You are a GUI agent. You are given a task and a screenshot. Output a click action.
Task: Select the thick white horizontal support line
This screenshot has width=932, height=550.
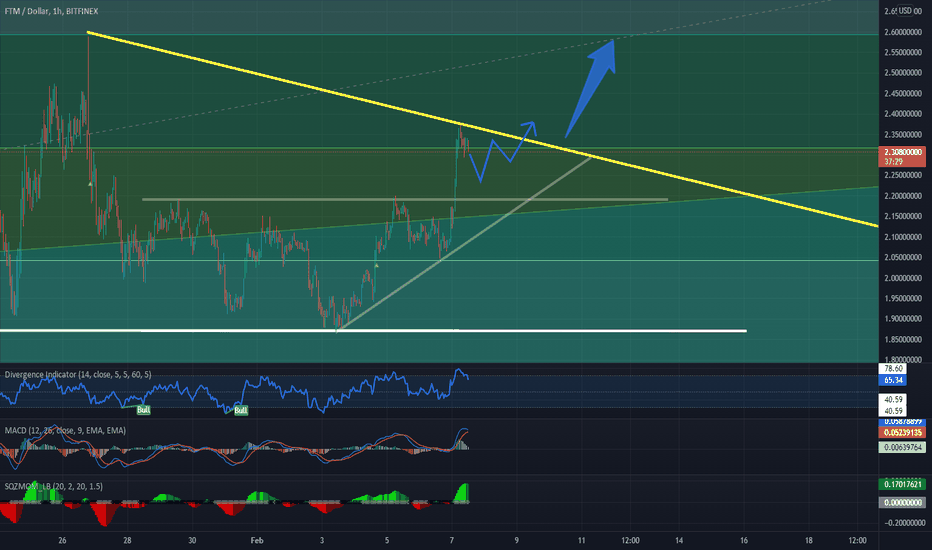[373, 330]
